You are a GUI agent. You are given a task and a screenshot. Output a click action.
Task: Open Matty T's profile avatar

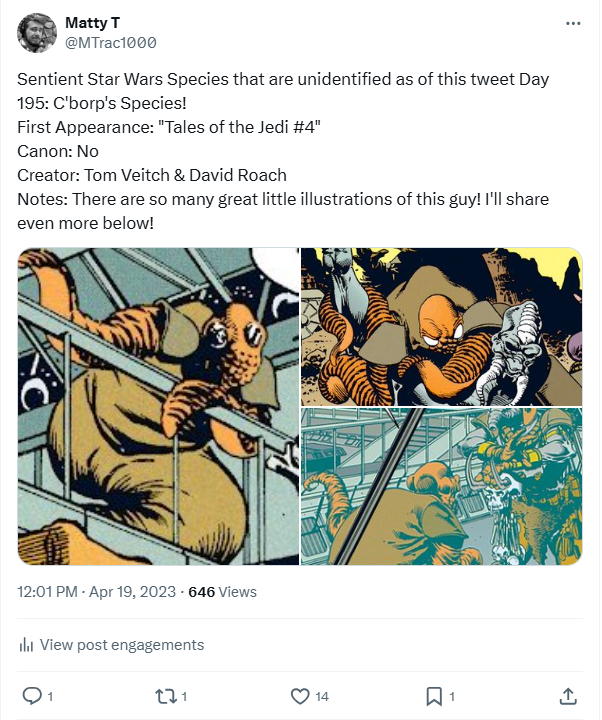[36, 33]
